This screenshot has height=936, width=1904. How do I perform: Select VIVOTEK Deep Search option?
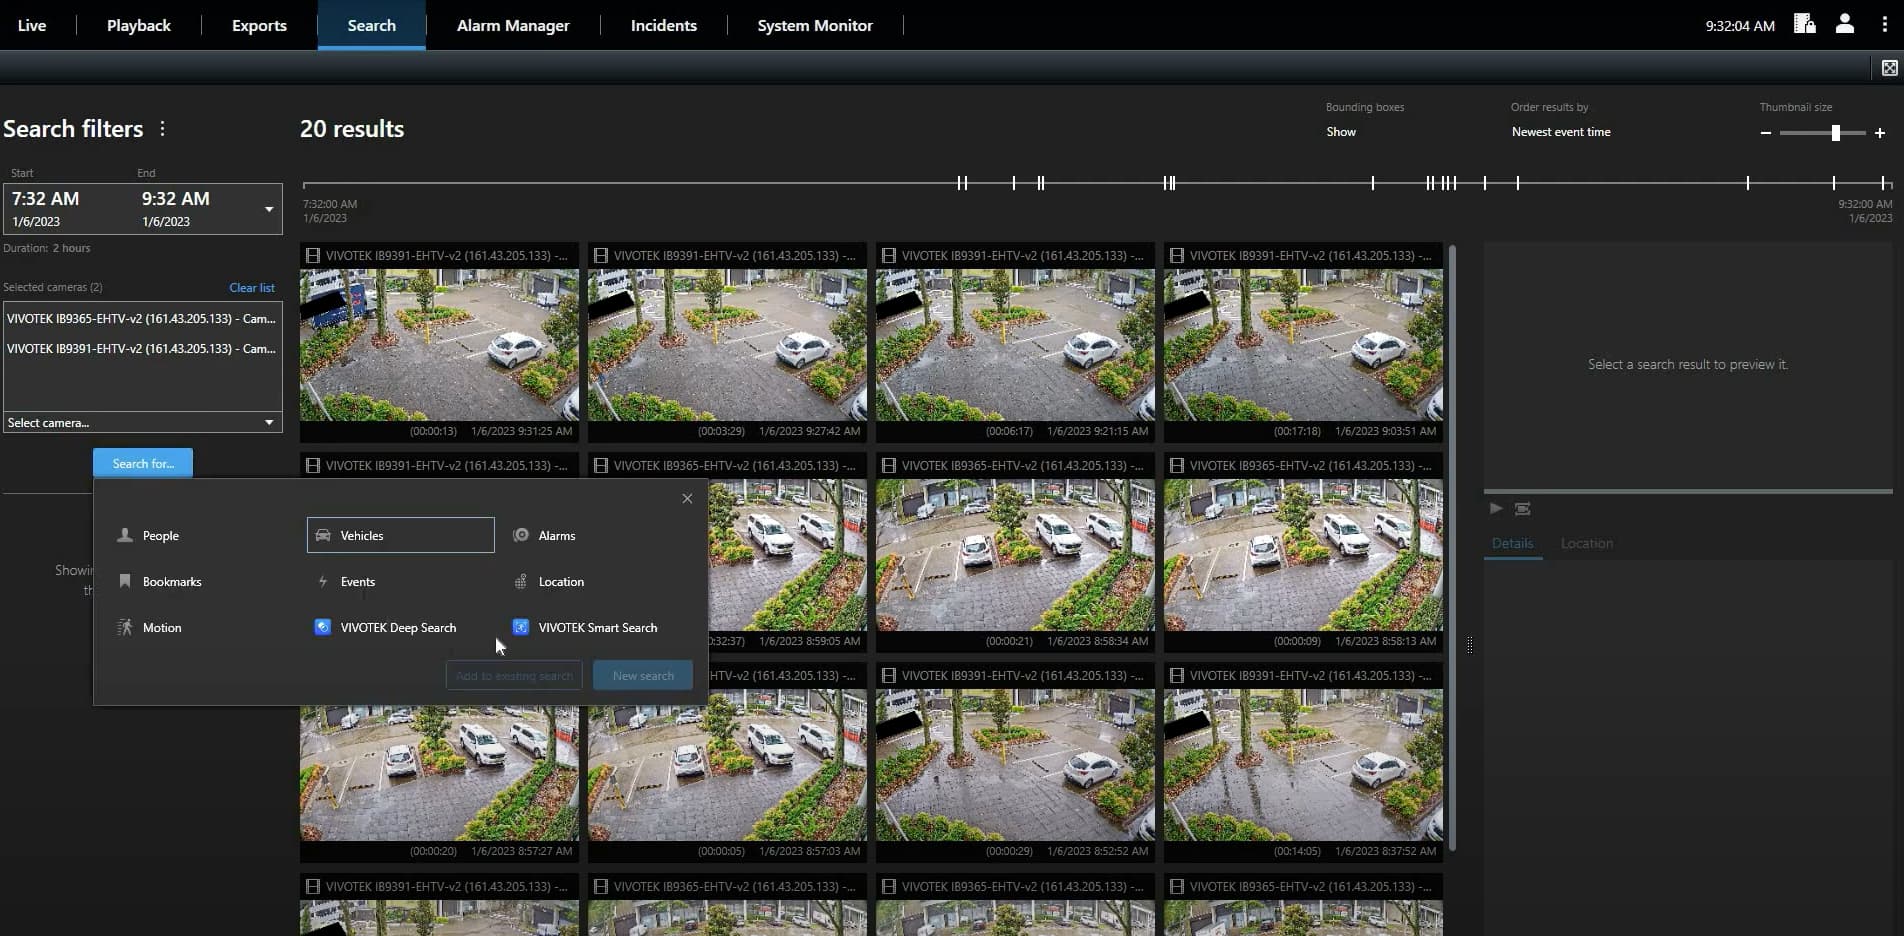click(x=397, y=628)
